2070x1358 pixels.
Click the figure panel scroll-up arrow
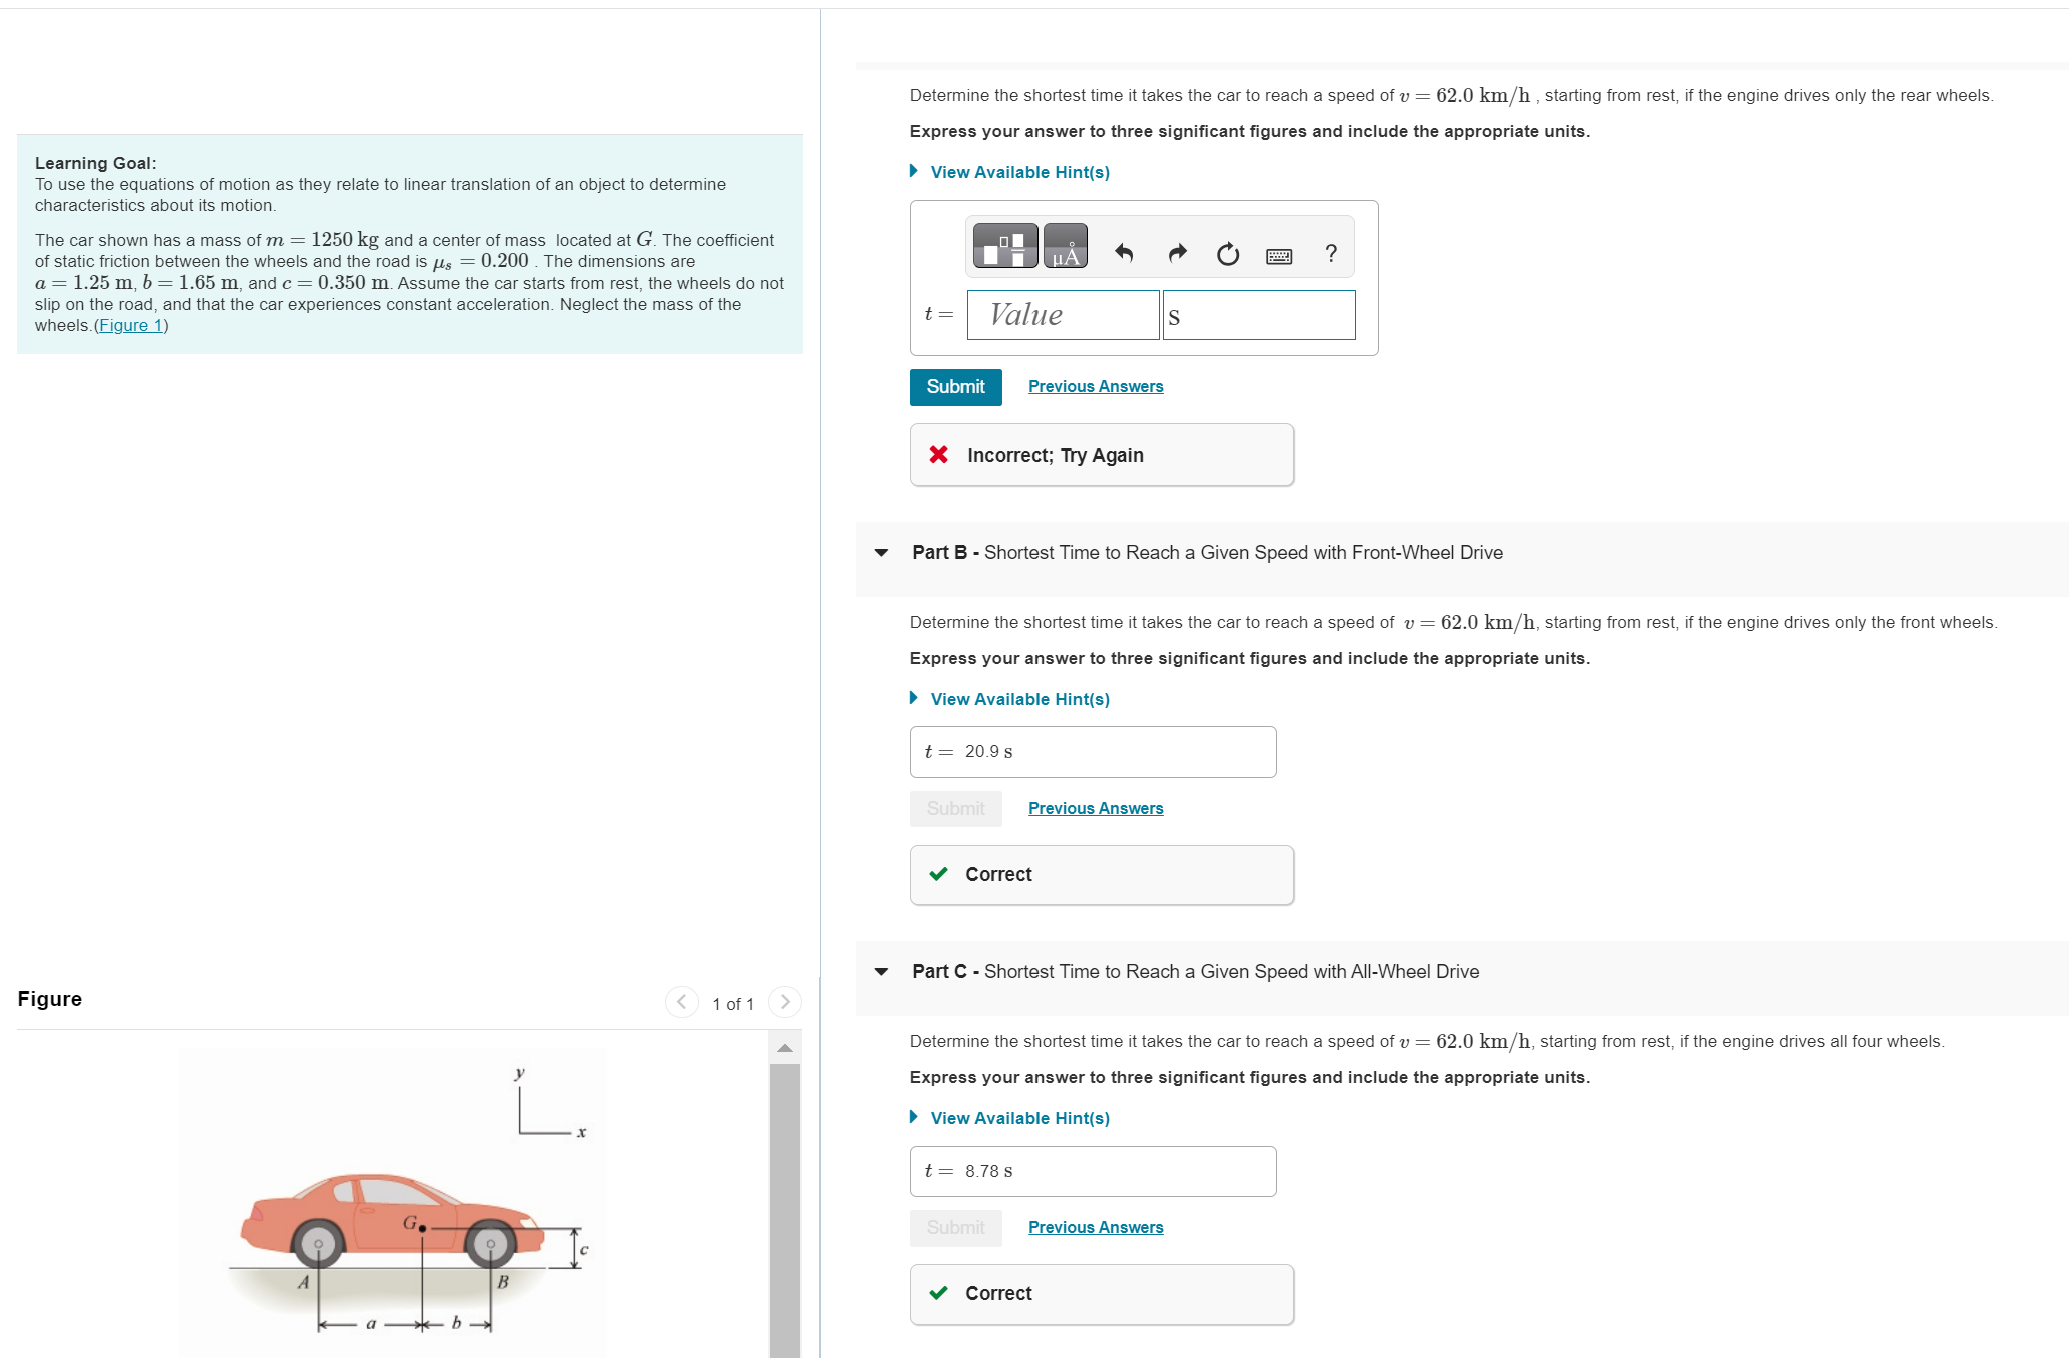[x=785, y=1048]
